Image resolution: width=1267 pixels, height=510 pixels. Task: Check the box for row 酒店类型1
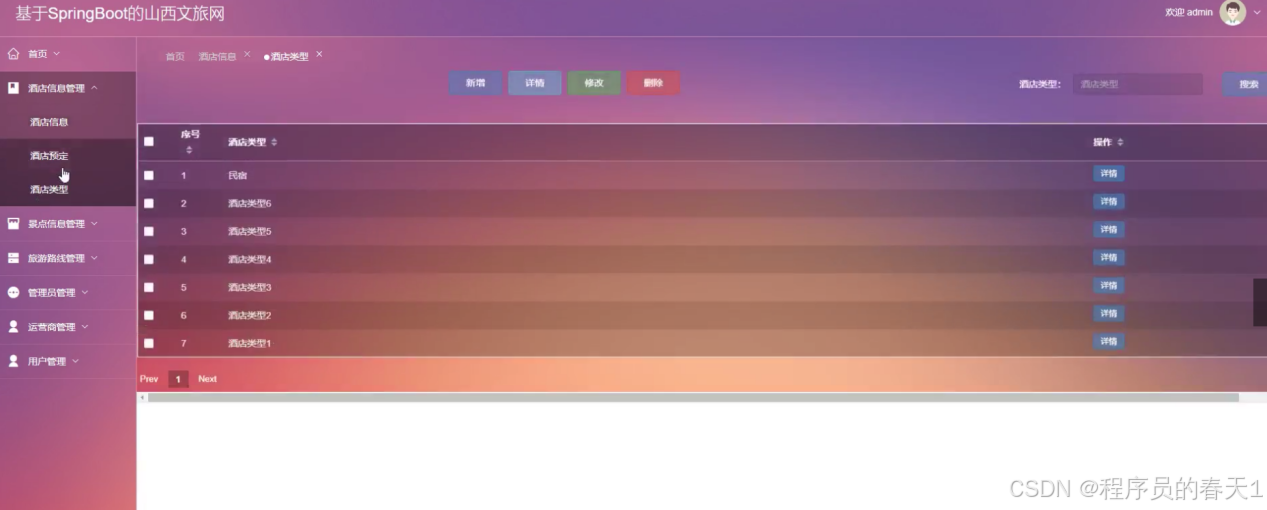coord(149,343)
